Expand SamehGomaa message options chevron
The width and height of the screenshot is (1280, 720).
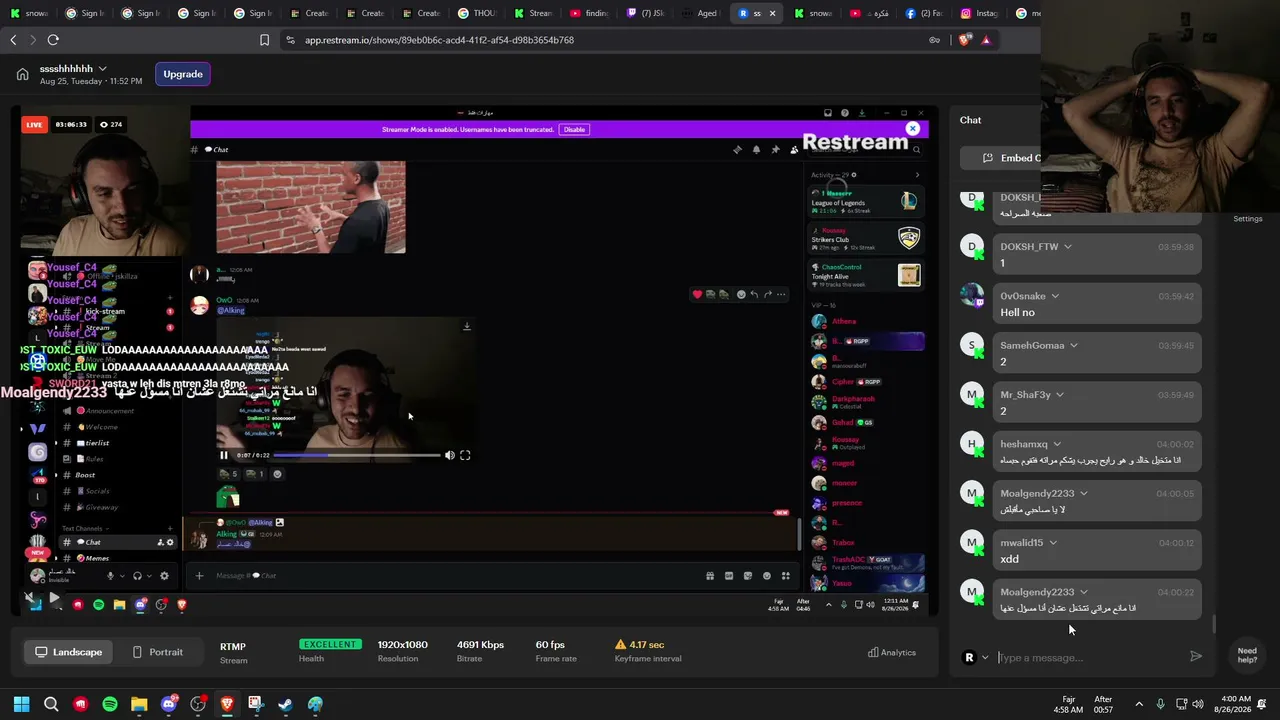(1073, 345)
